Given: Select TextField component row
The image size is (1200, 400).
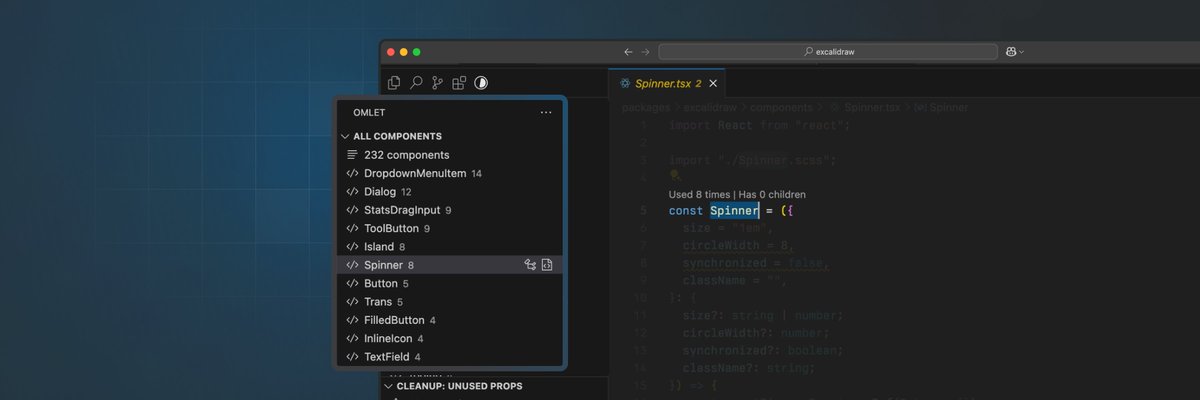Looking at the screenshot, I should (x=449, y=357).
